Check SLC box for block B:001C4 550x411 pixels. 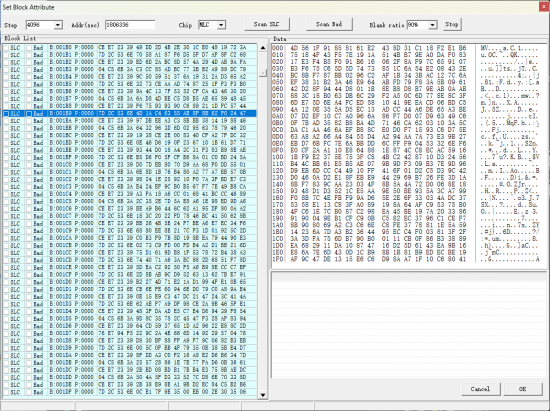[6, 194]
